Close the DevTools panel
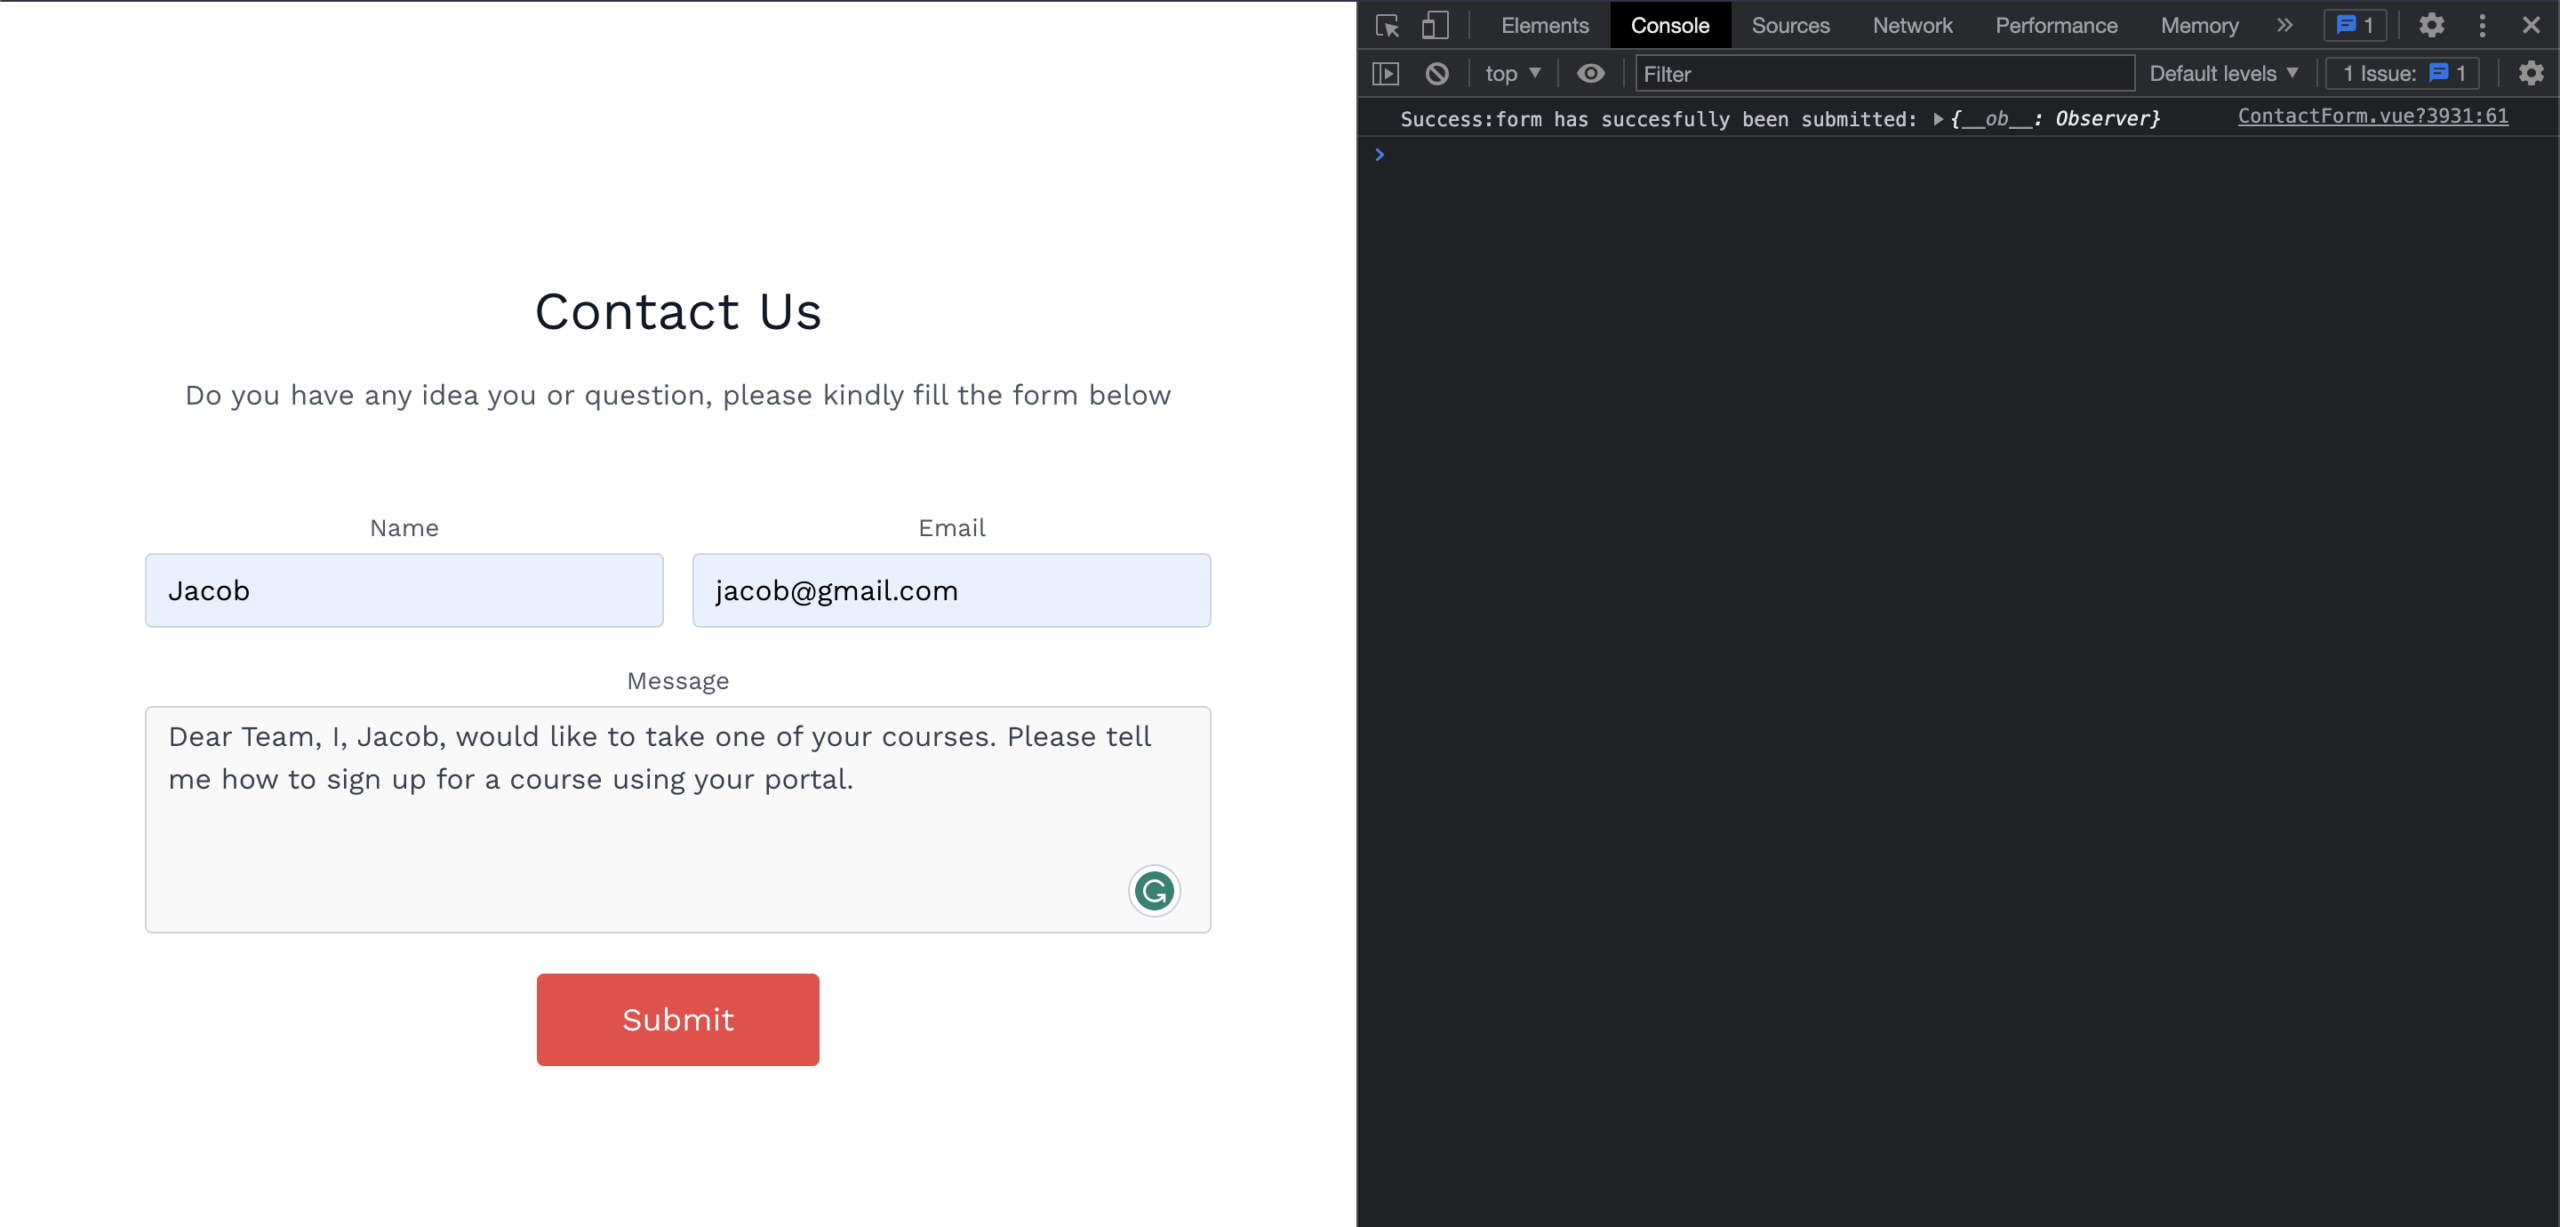The image size is (2560, 1227). [2531, 25]
